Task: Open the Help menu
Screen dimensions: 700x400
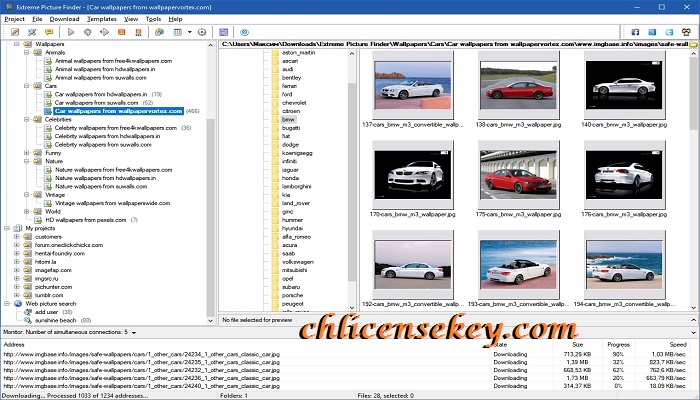Action: click(175, 19)
